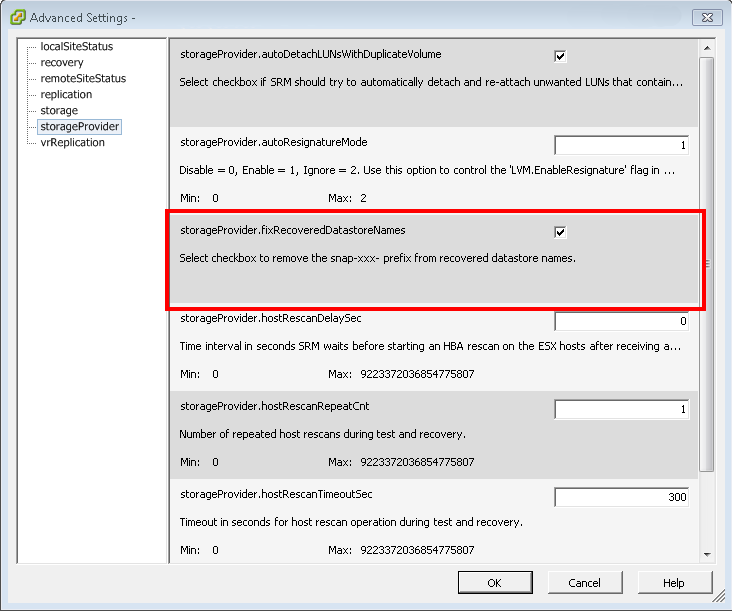Viewport: 732px width, 611px height.
Task: Select localSiteStatus in the settings tree
Action: (x=76, y=46)
